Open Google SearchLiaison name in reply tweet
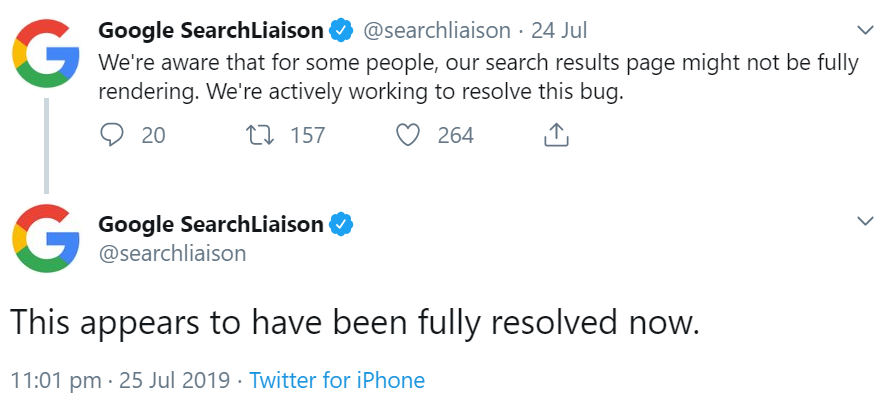 point(211,224)
